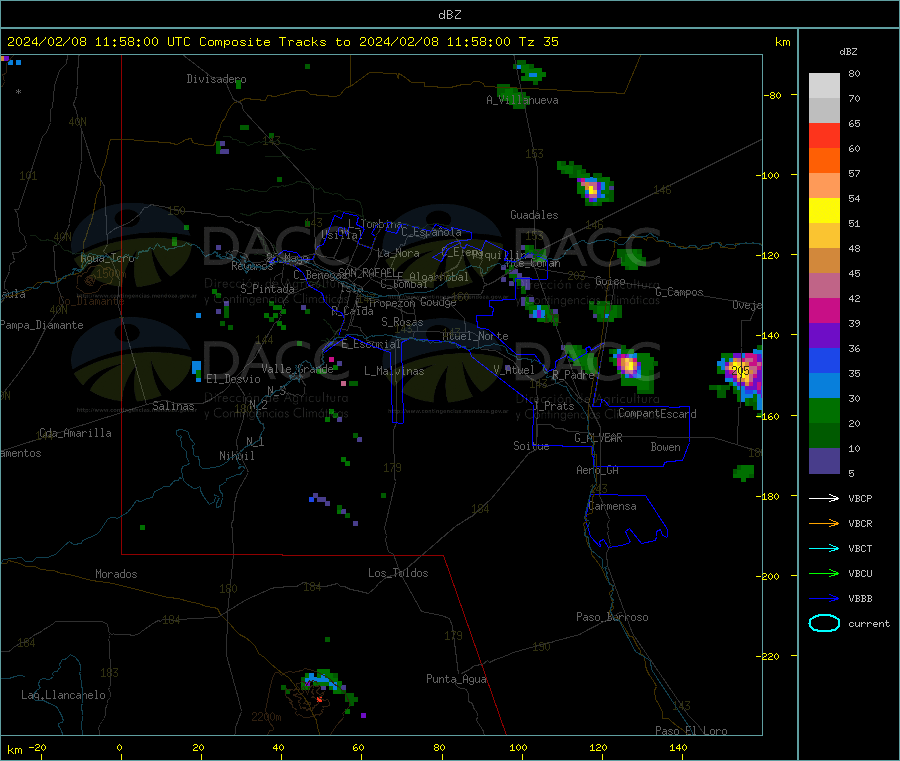Click the 'Pampa_Diamante' map label
Viewport: 900px width, 761px height.
[x=42, y=325]
